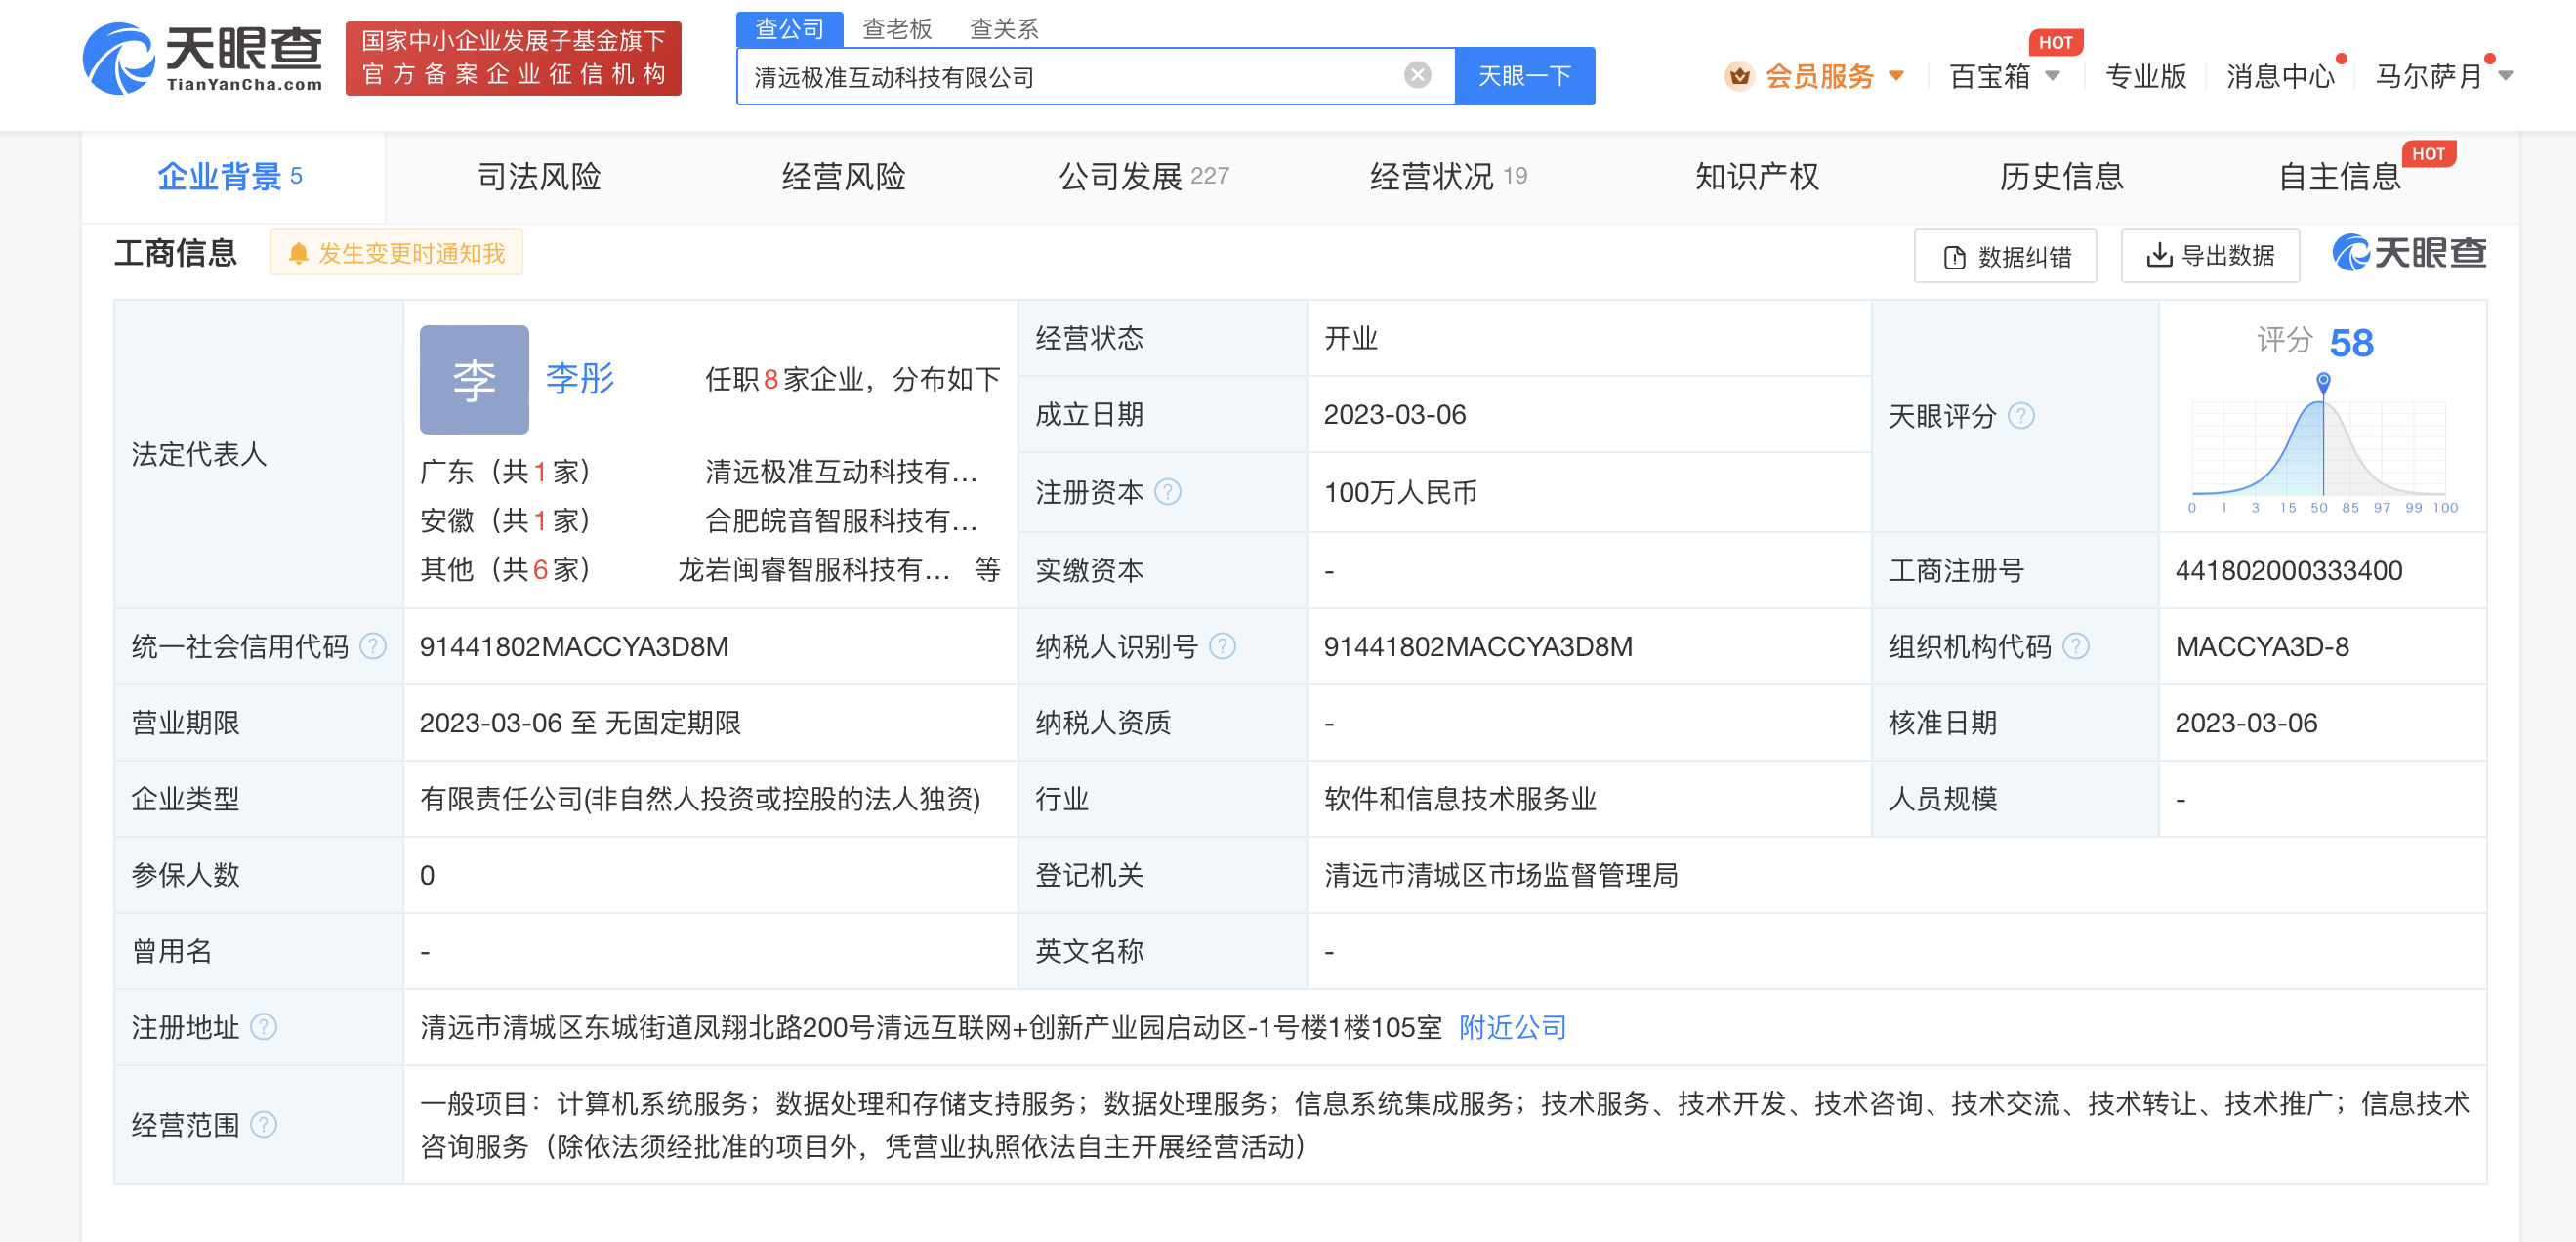Click 清远极准互动科技有… company entry

coord(841,471)
